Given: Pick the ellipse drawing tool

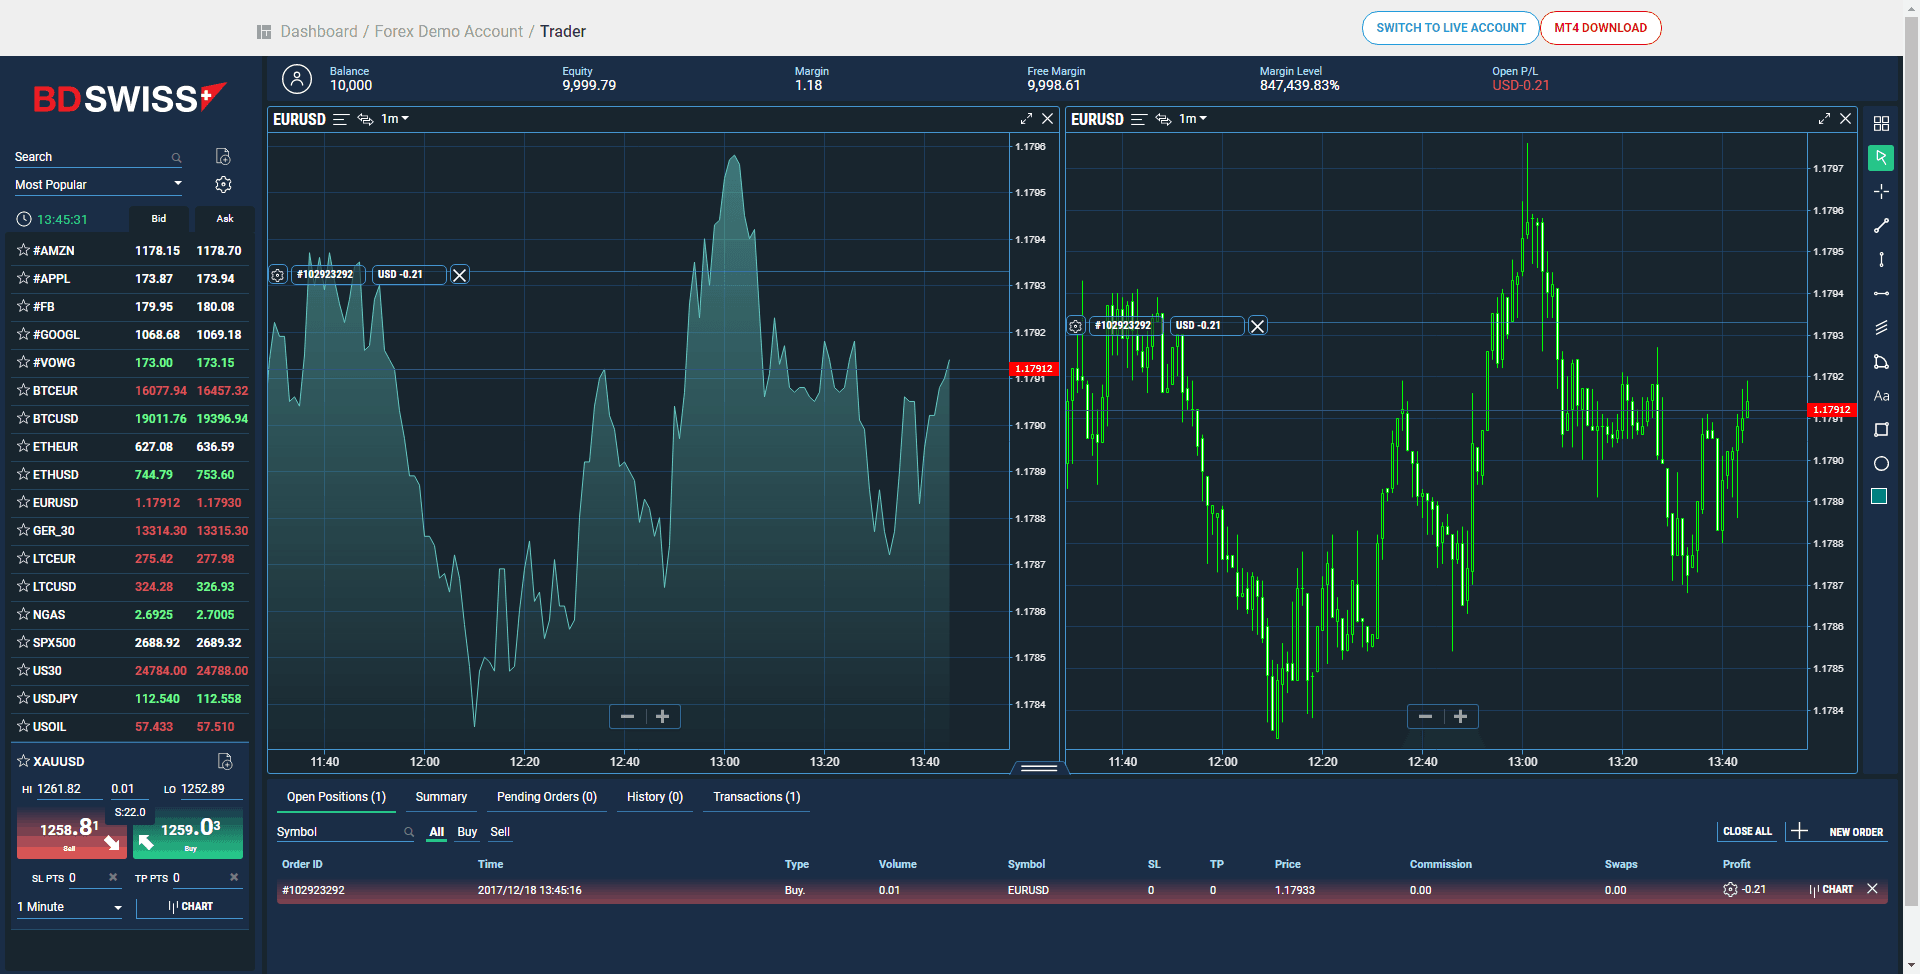Looking at the screenshot, I should pos(1881,464).
